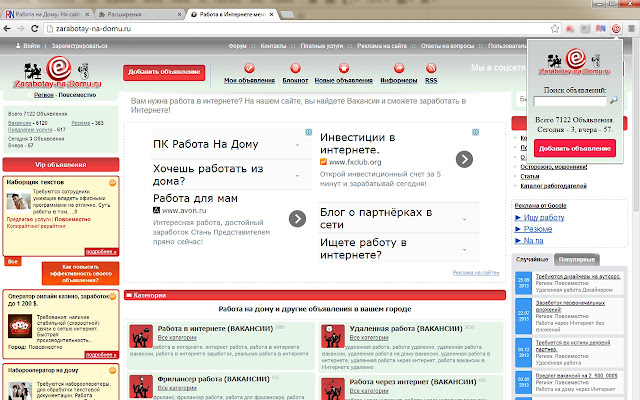Click the Реклама на сайте link below ads
The width and height of the screenshot is (640, 400).
[x=476, y=273]
